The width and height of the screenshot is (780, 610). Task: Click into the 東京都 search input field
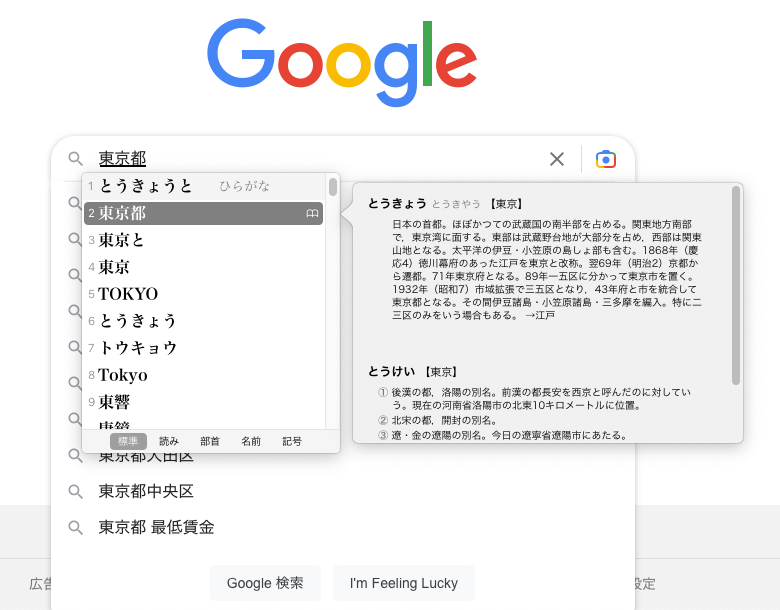318,159
